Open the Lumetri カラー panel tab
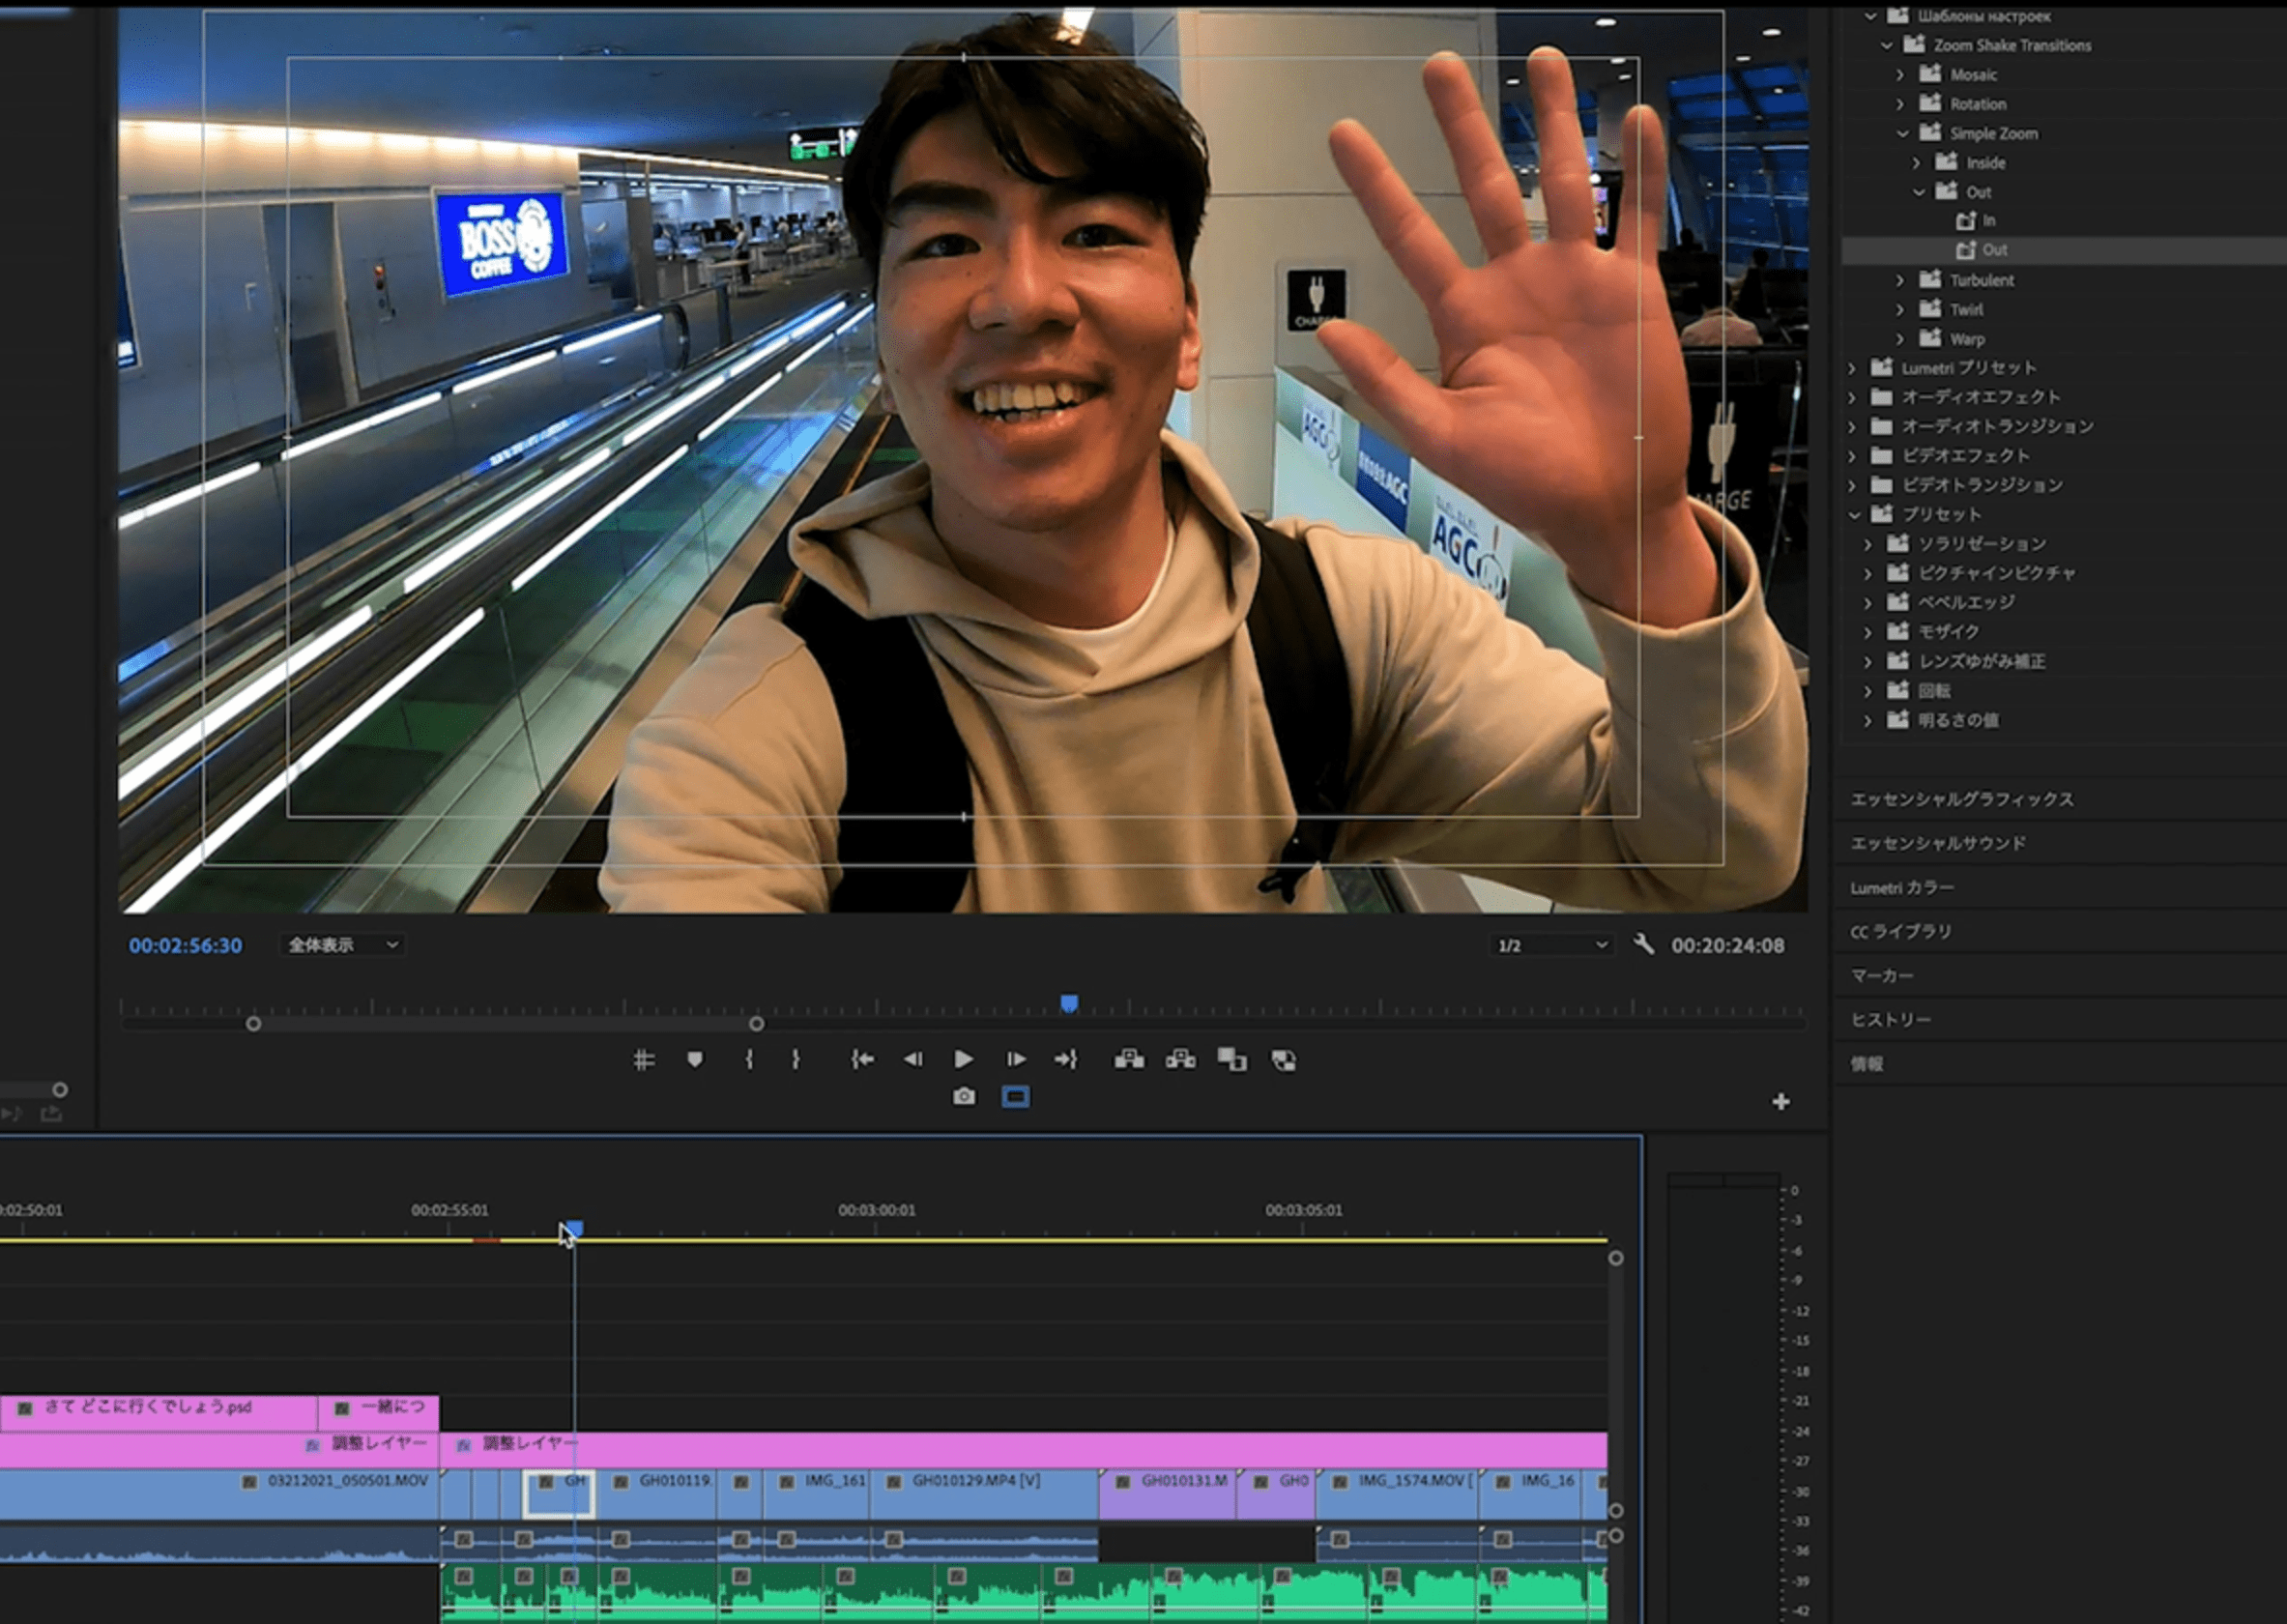This screenshot has width=2287, height=1624. point(1901,888)
